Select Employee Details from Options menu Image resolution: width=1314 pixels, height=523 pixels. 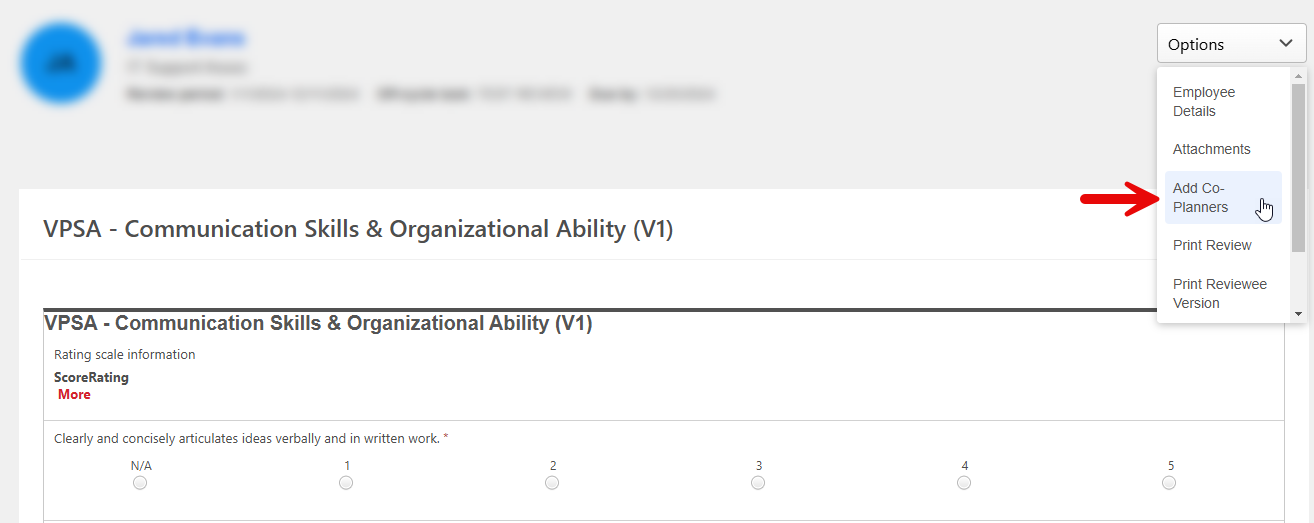pos(1204,102)
